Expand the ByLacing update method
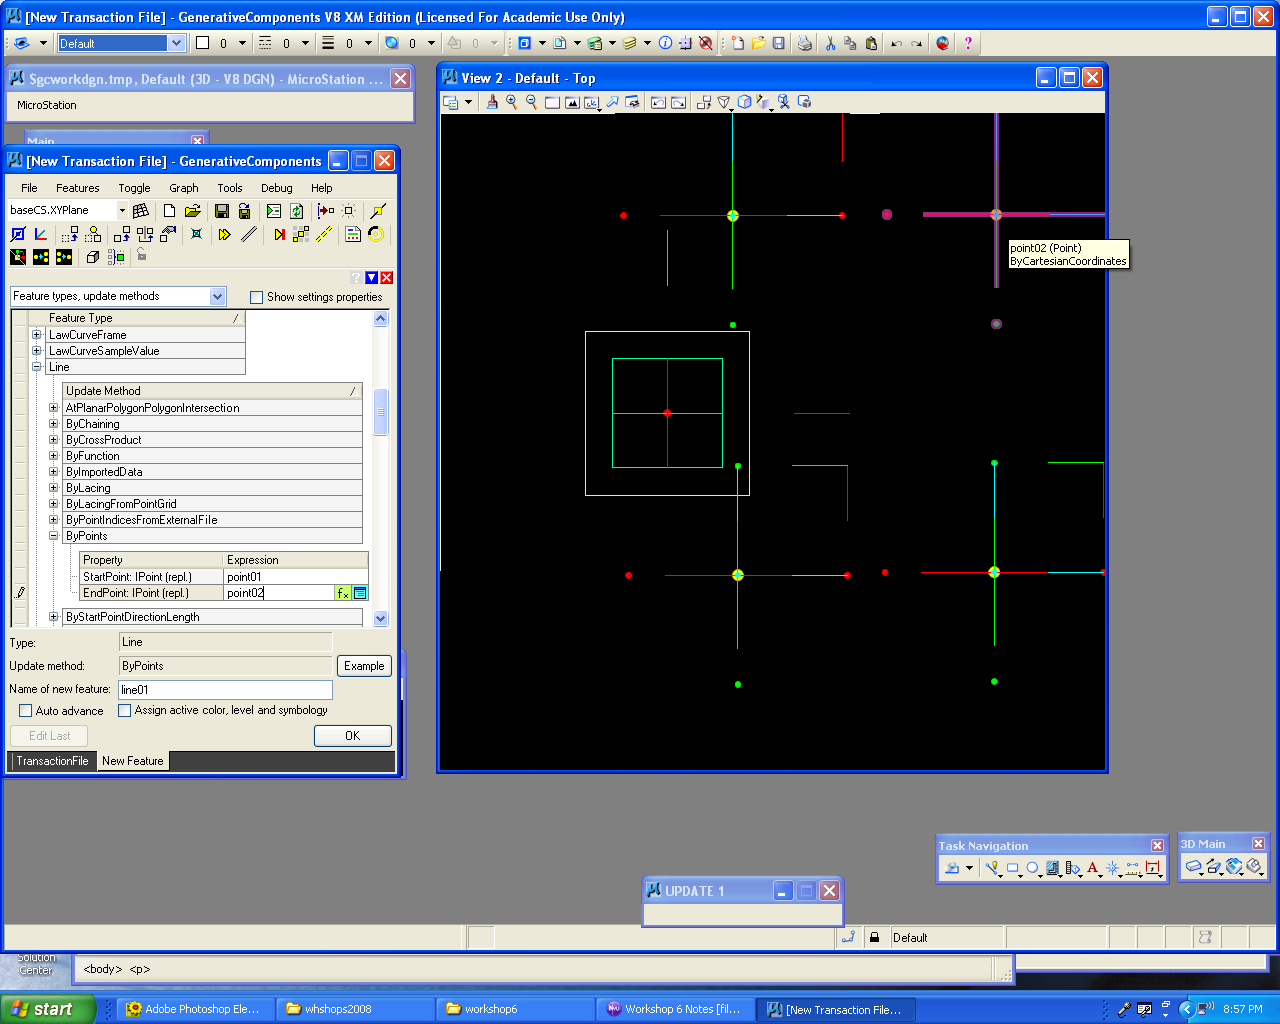This screenshot has height=1024, width=1280. point(54,488)
